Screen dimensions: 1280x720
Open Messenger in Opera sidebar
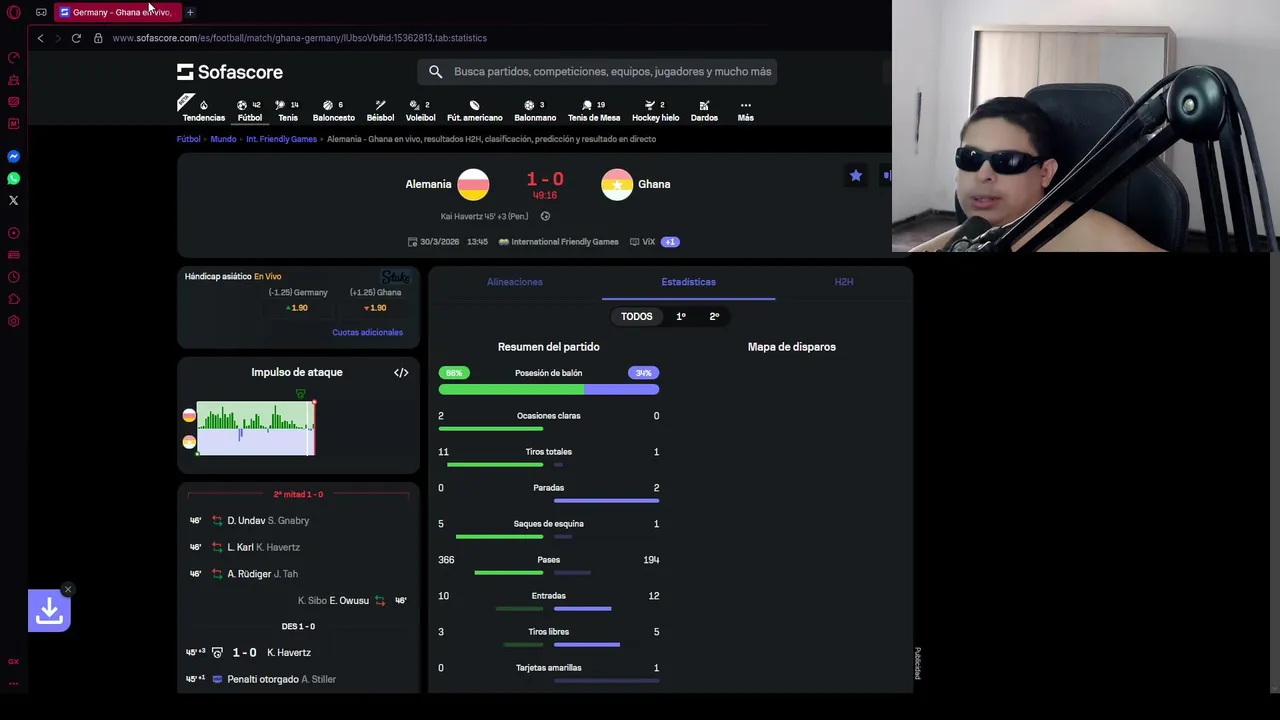tap(14, 156)
